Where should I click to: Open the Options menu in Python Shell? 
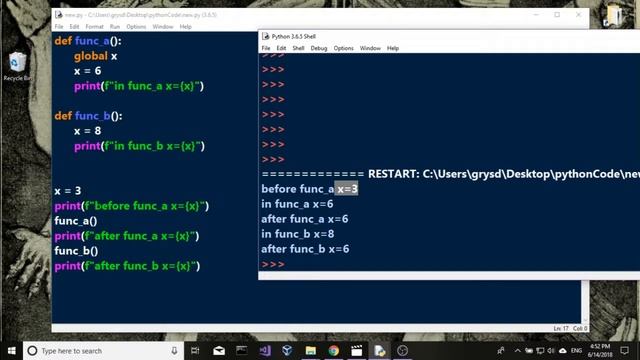[344, 48]
